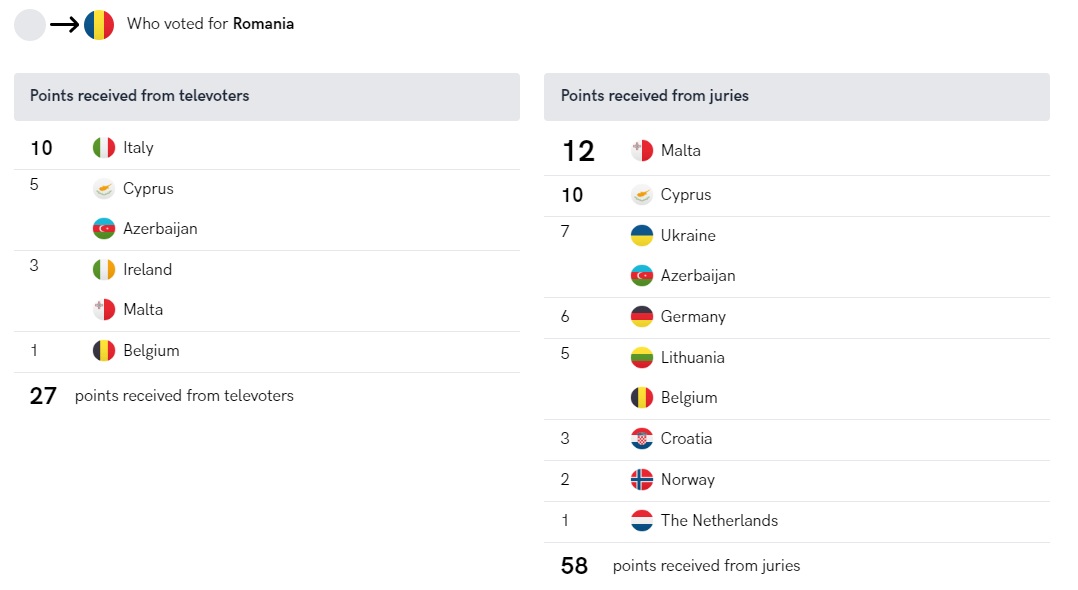Click the Romania flag icon in header
This screenshot has height=590, width=1078.
coord(99,25)
